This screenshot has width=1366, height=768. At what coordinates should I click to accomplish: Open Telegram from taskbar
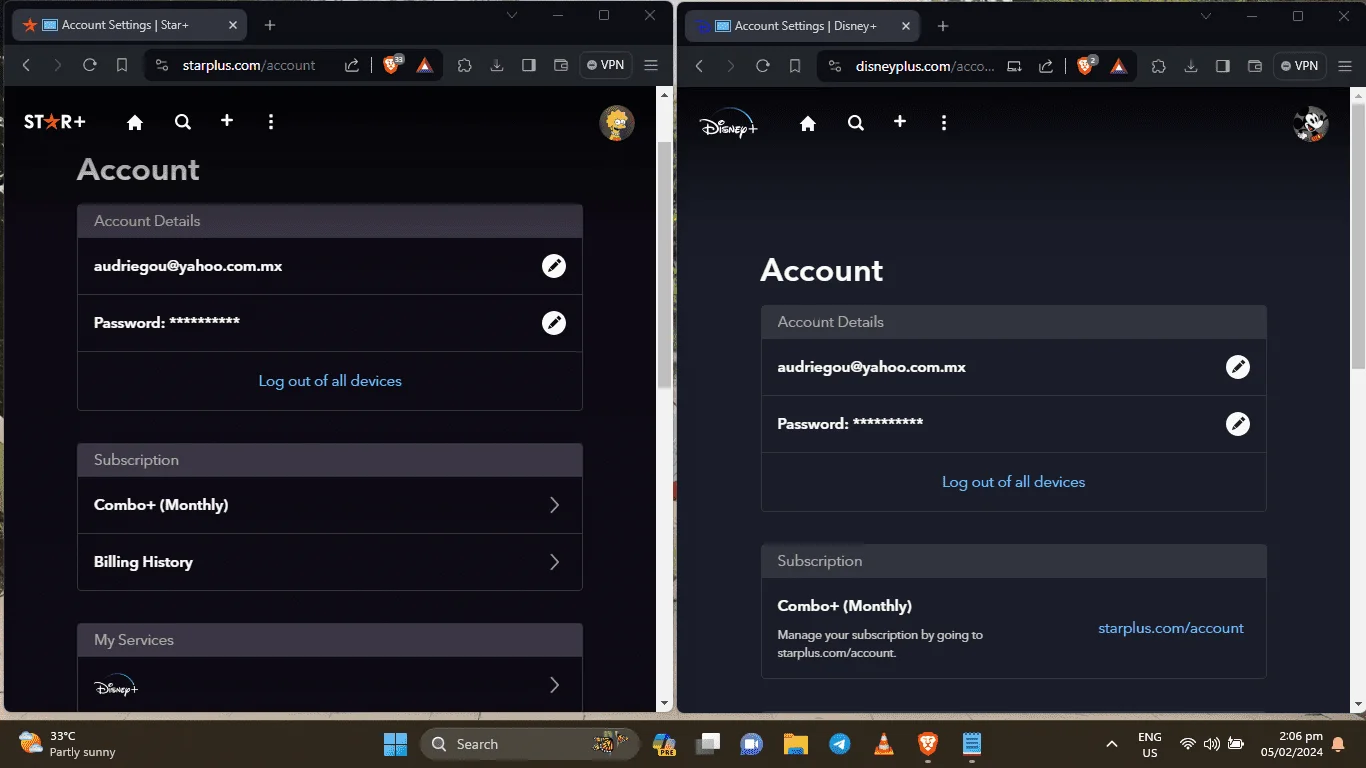tap(839, 744)
